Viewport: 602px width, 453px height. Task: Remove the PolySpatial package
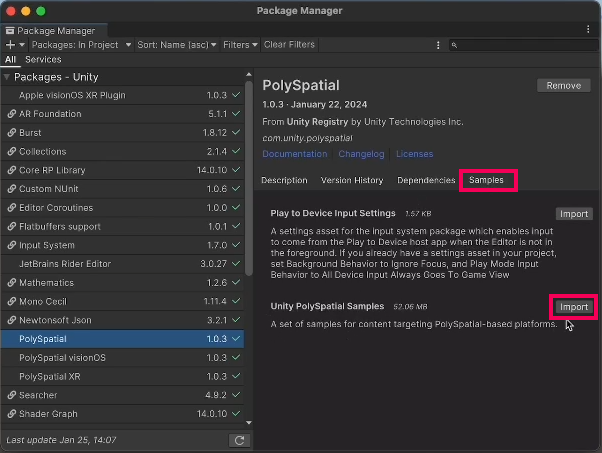563,86
